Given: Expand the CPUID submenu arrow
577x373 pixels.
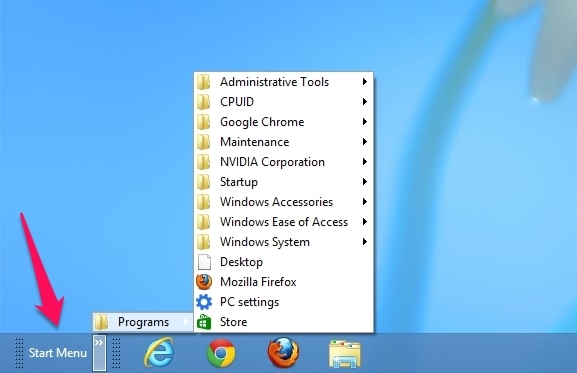Looking at the screenshot, I should pos(365,102).
